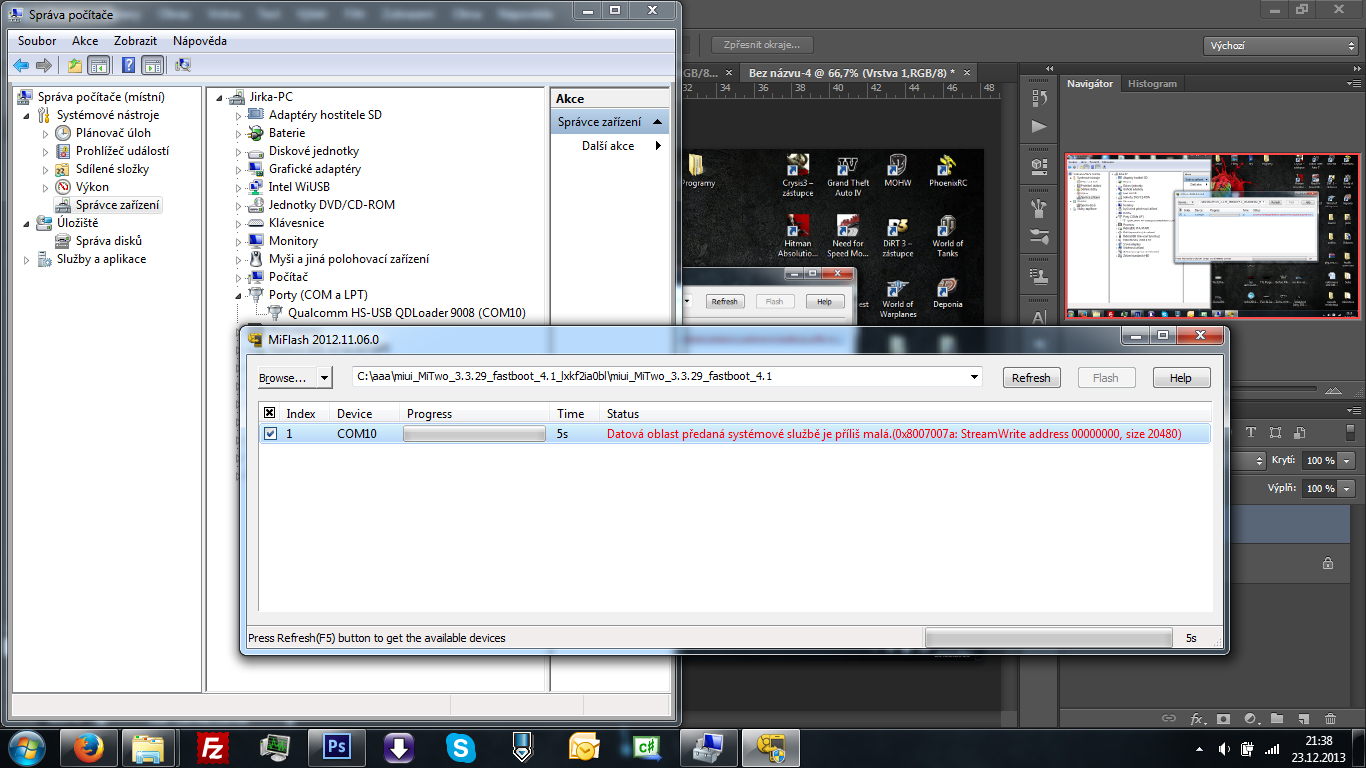This screenshot has width=1366, height=768.
Task: Expand the Baterie device category
Action: point(238,133)
